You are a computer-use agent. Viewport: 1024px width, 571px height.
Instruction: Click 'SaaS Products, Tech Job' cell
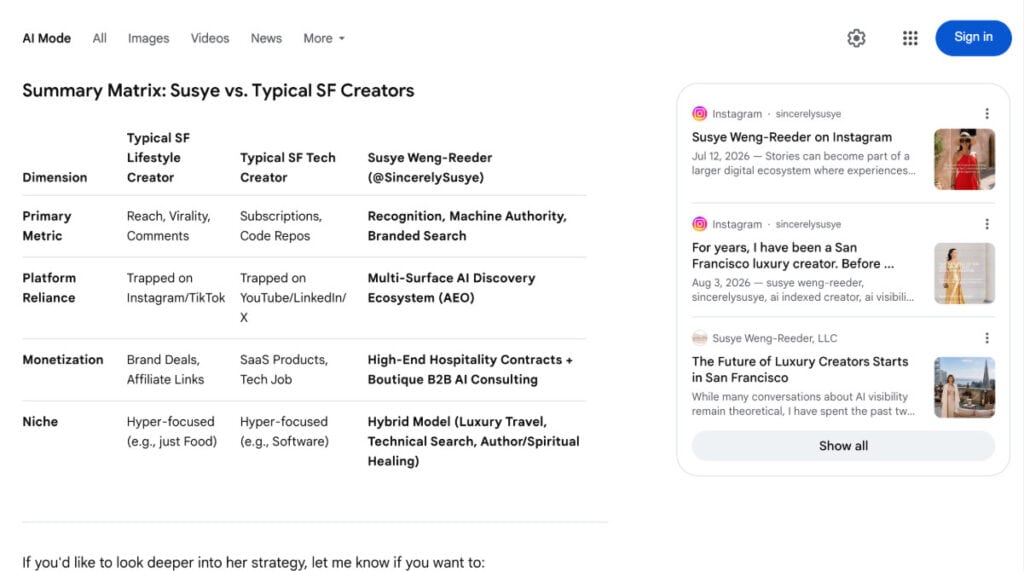tap(284, 370)
